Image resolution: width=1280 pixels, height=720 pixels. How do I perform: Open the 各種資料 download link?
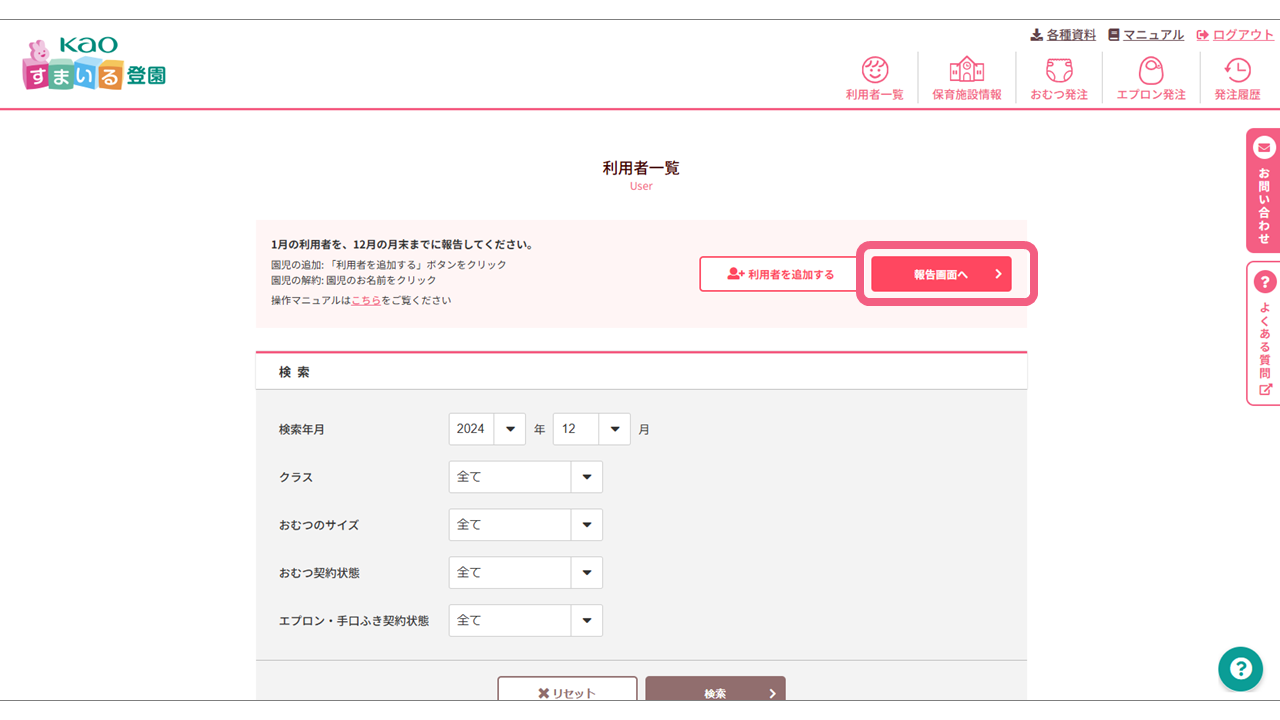1063,35
